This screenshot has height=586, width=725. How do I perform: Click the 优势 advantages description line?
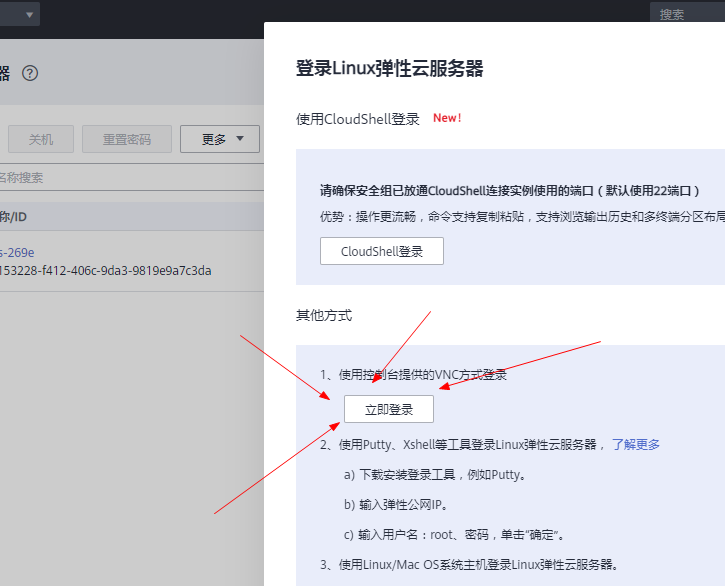522,216
